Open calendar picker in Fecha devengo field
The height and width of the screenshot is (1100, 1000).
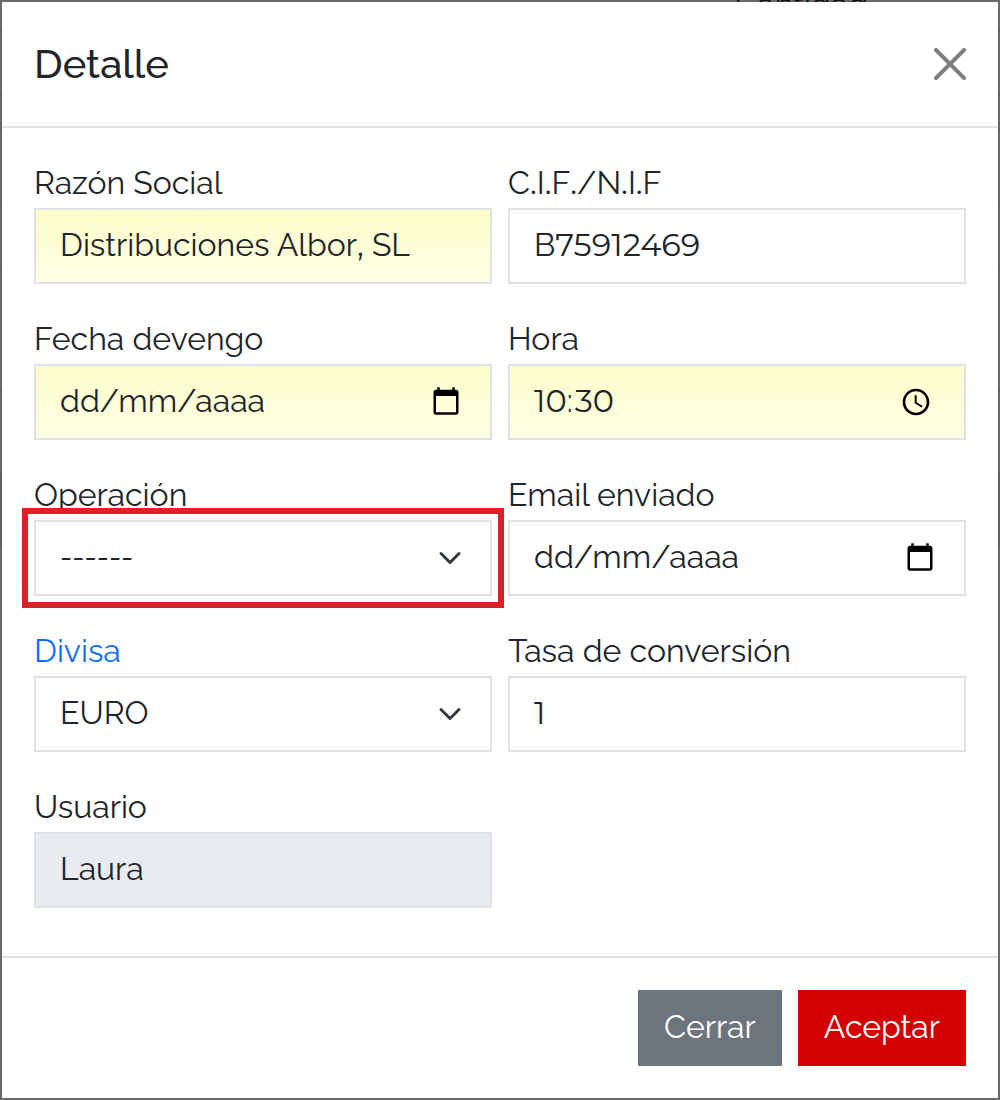pyautogui.click(x=446, y=401)
